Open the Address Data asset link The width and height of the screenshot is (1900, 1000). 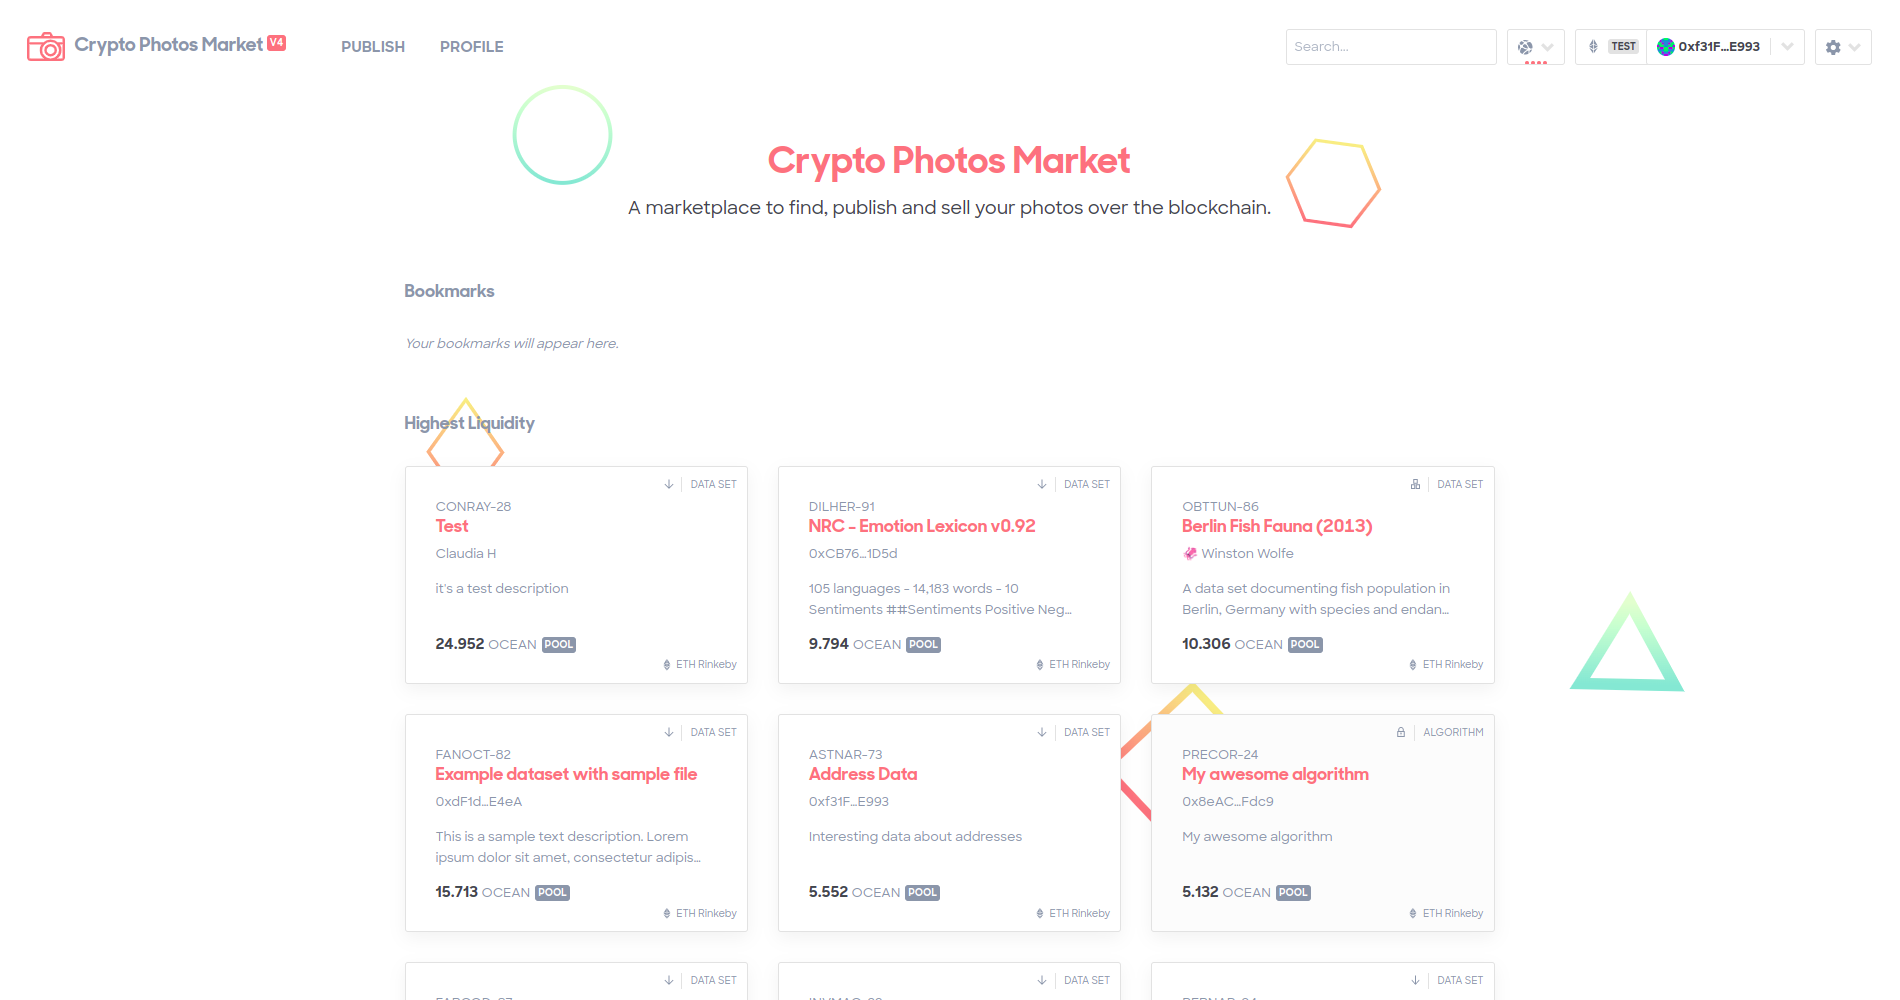tap(863, 774)
